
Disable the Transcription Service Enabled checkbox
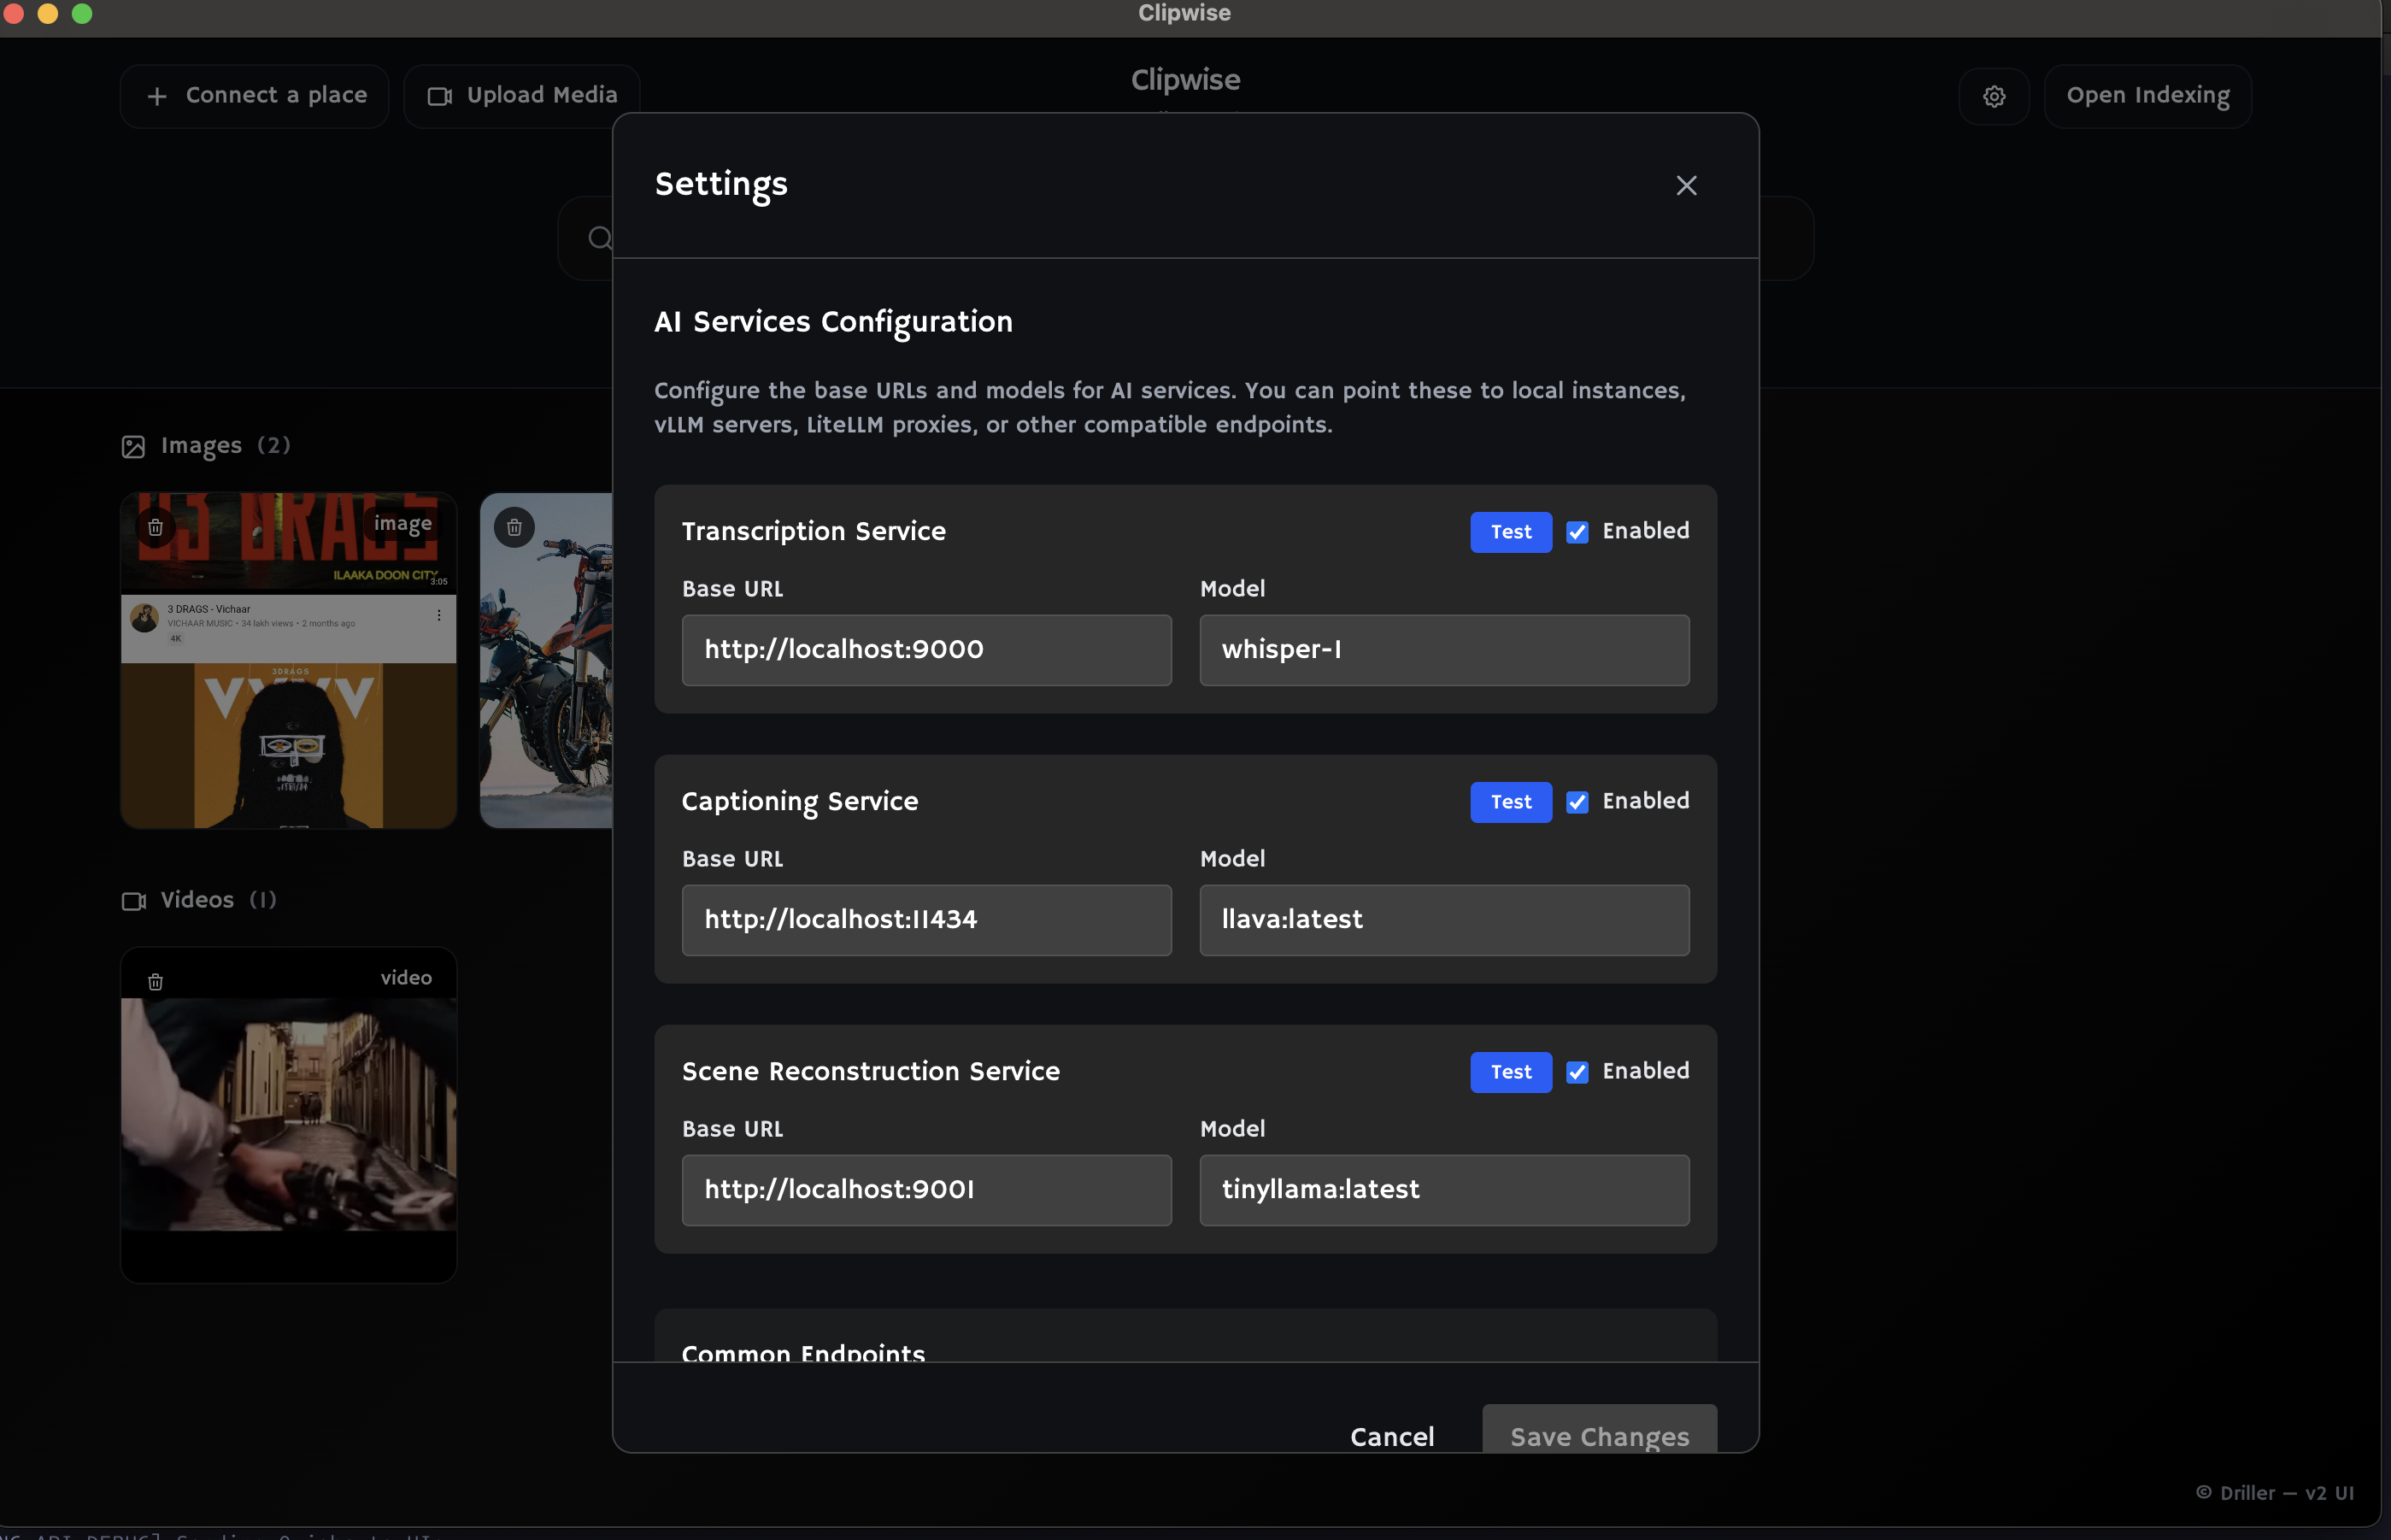click(1577, 532)
